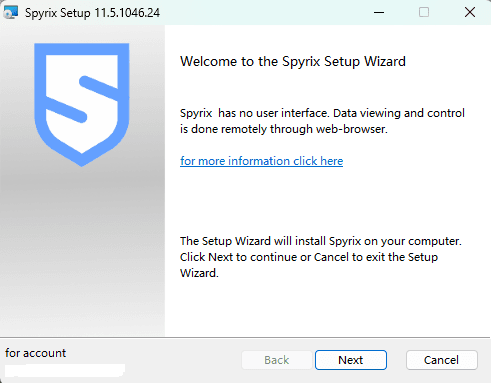Click the 'for account' label
Screen dimensions: 491x383
pos(35,353)
